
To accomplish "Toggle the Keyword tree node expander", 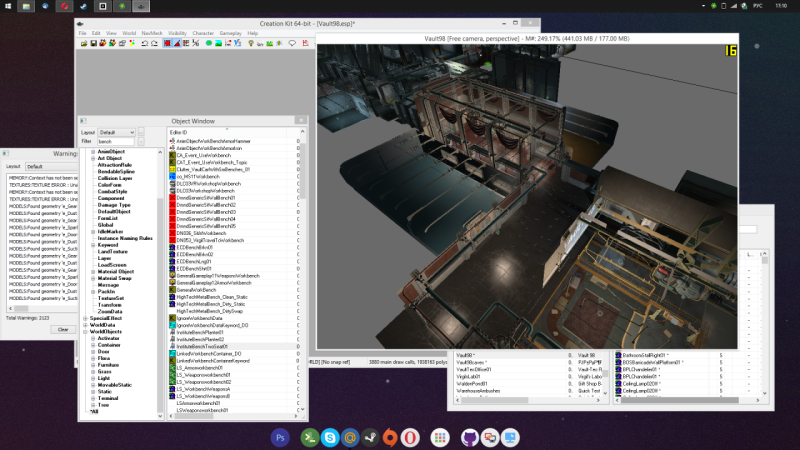I will click(93, 245).
